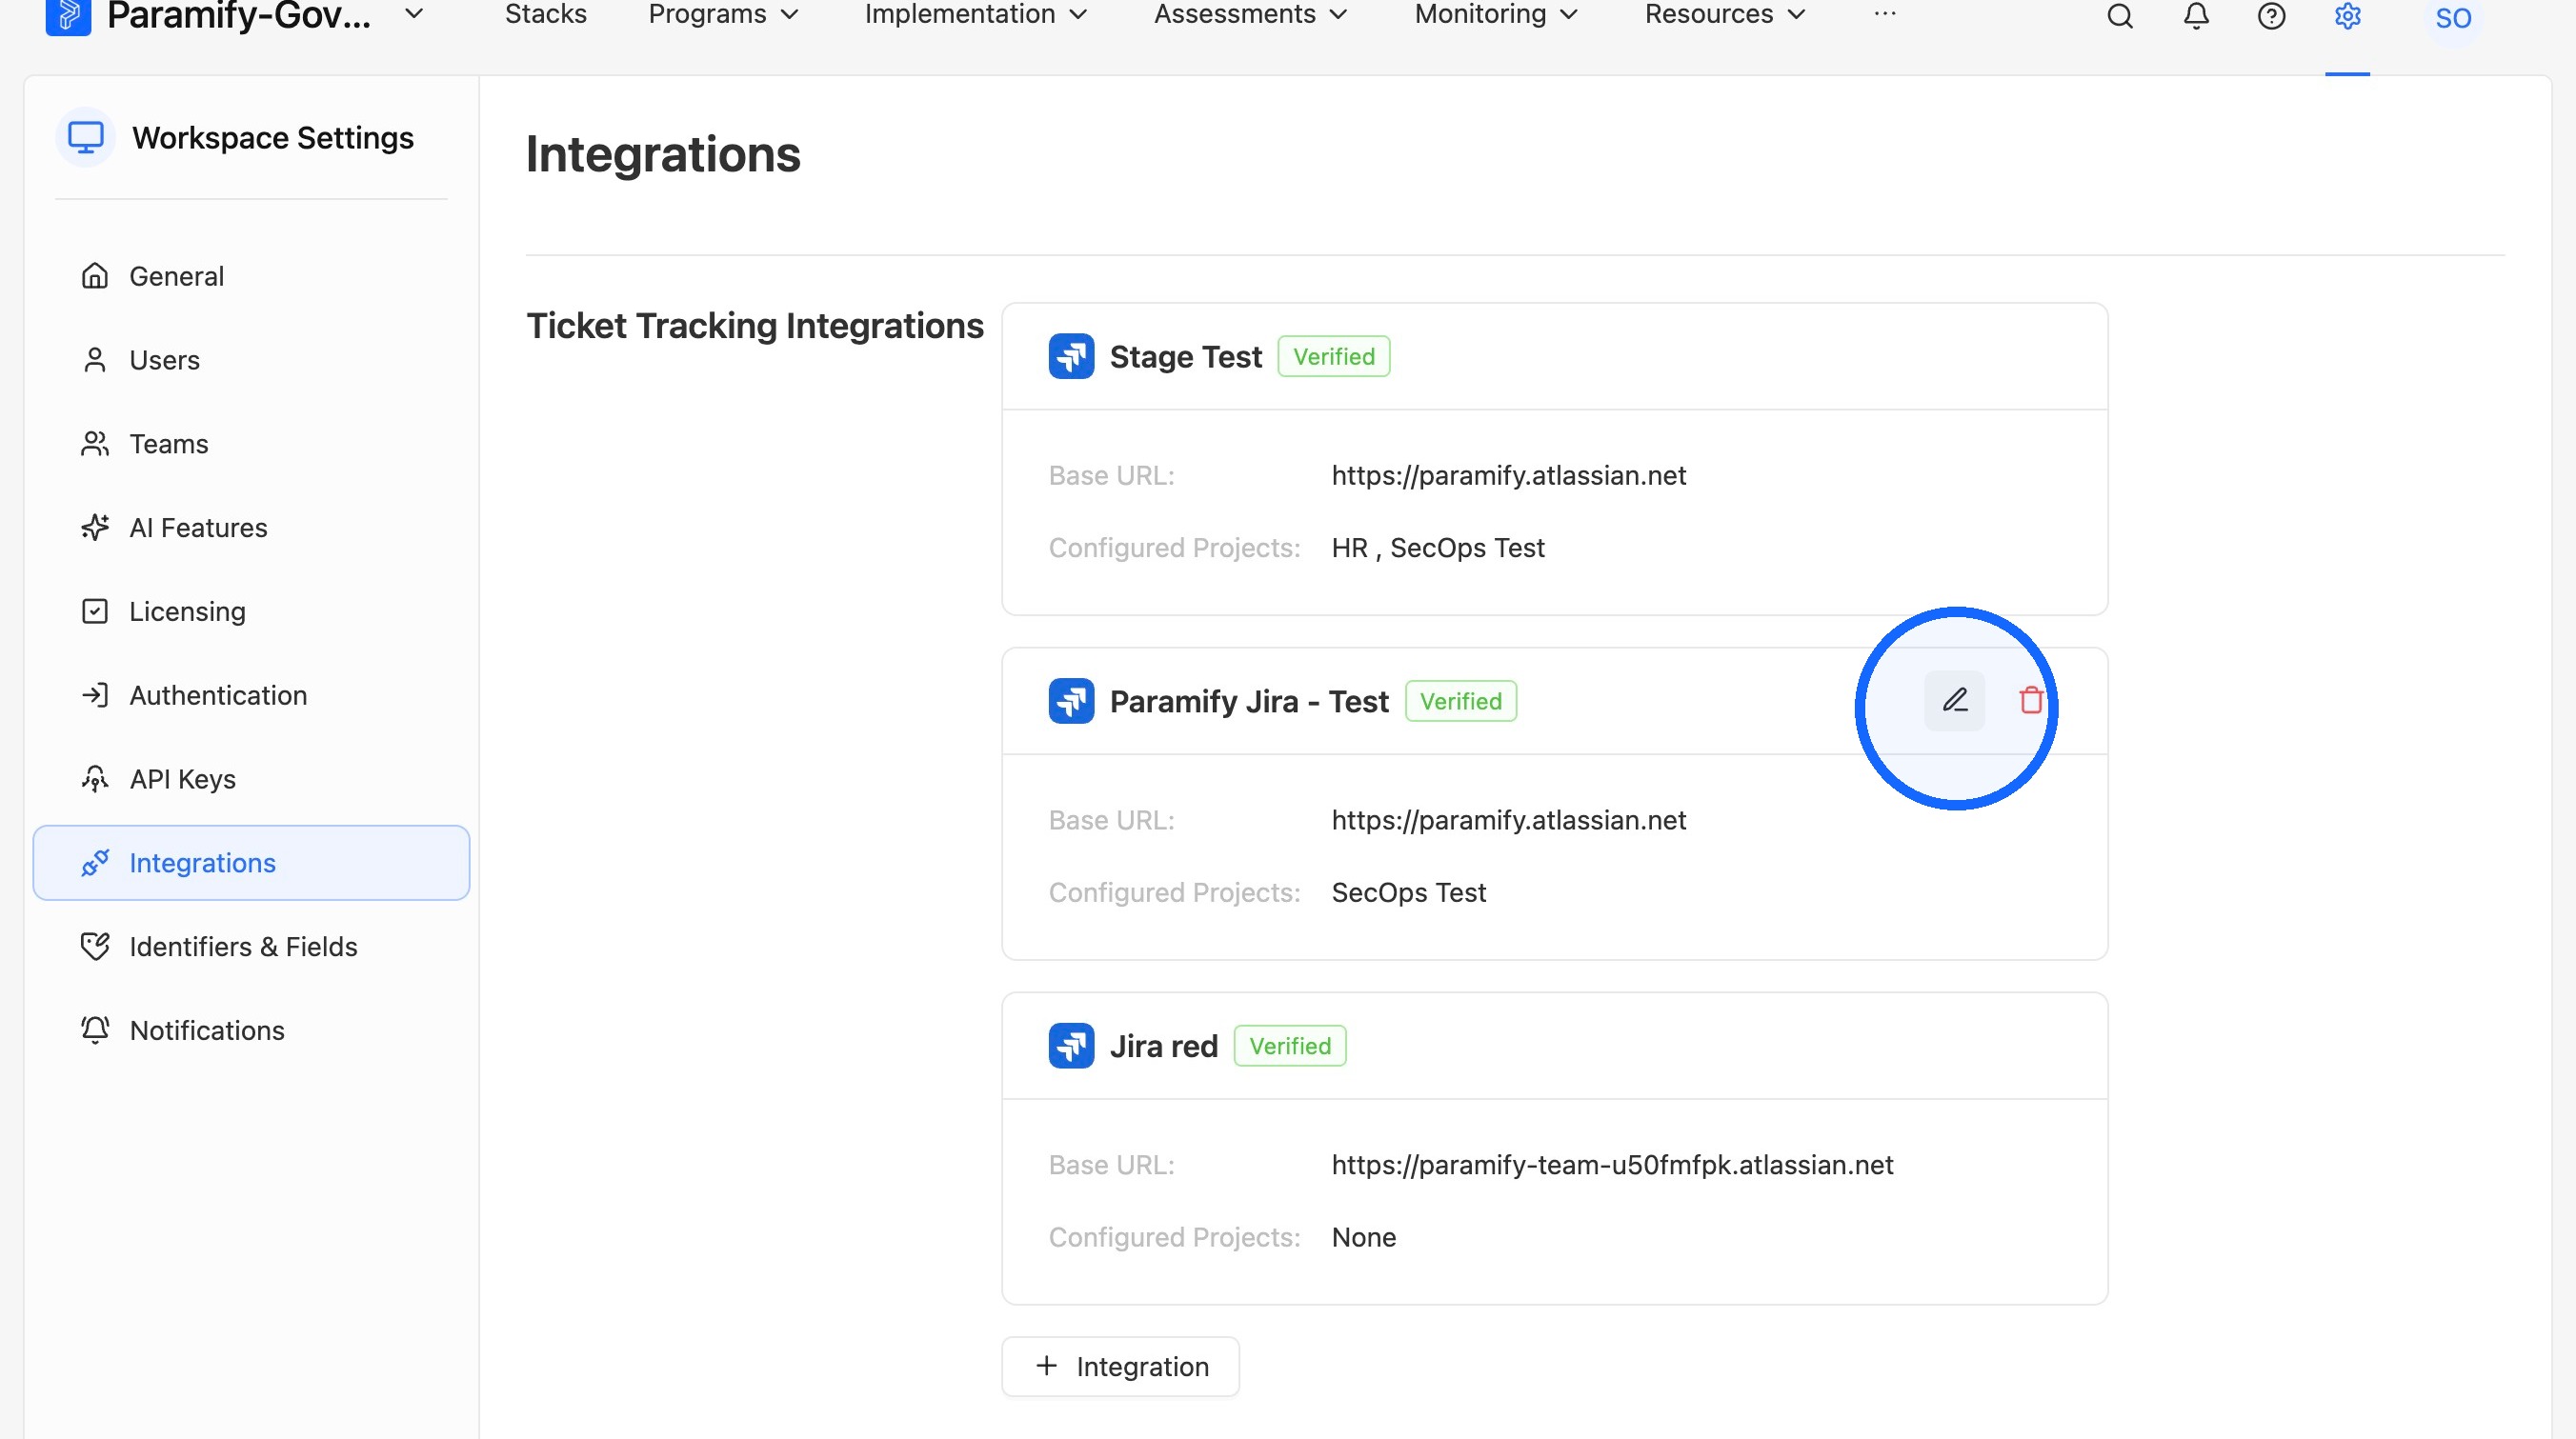The height and width of the screenshot is (1439, 2576).
Task: Delete the Paramify Jira - Test integration
Action: pos(2030,700)
